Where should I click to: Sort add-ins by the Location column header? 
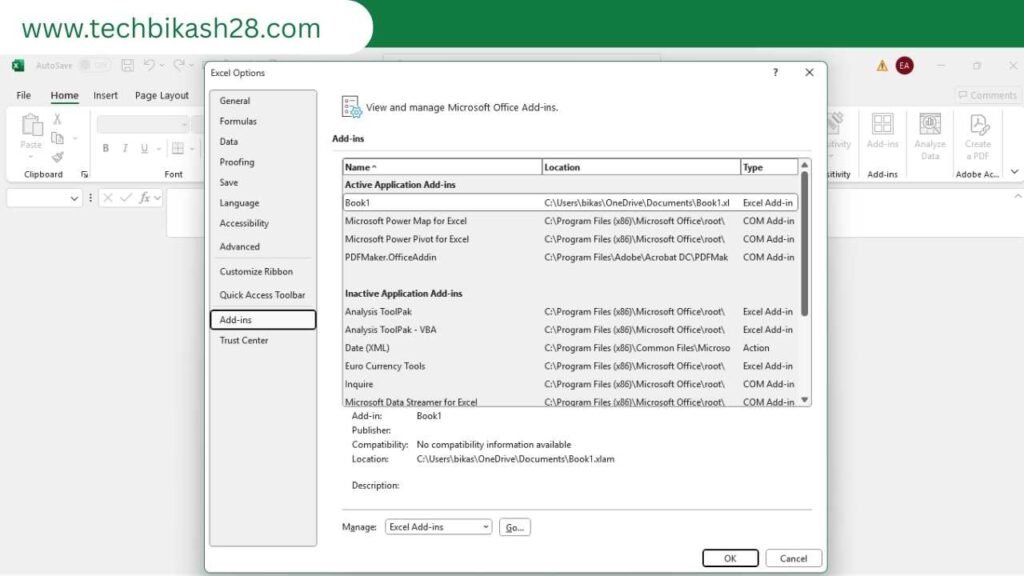(x=641, y=167)
